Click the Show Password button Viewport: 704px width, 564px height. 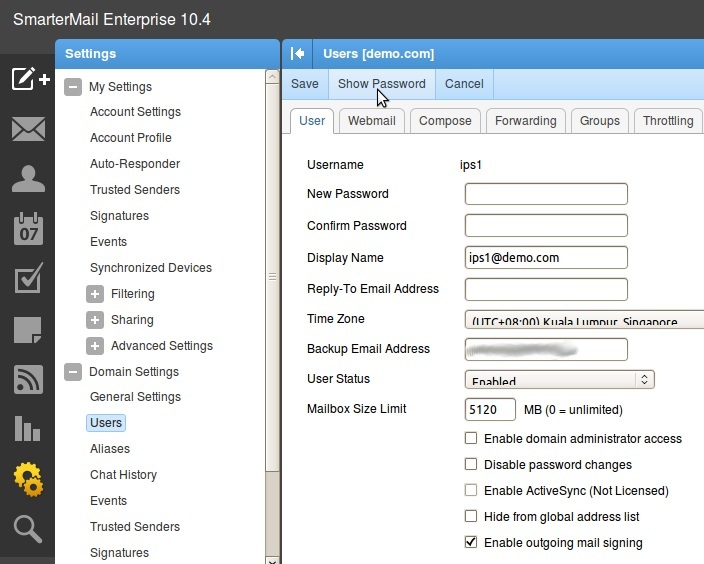(382, 84)
